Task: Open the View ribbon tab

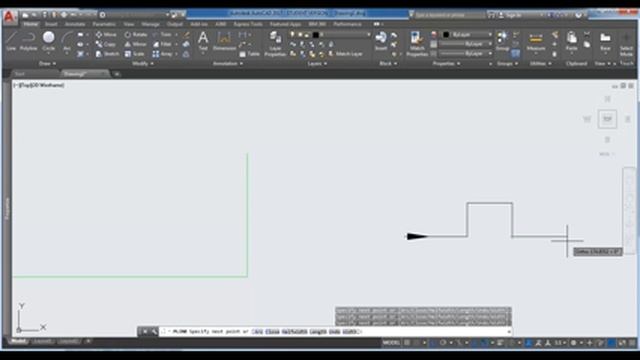Action: pos(129,24)
